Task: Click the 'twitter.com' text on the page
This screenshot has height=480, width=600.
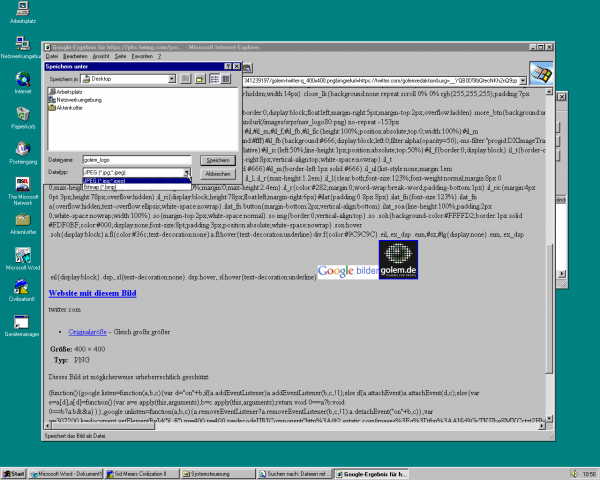Action: (x=65, y=309)
